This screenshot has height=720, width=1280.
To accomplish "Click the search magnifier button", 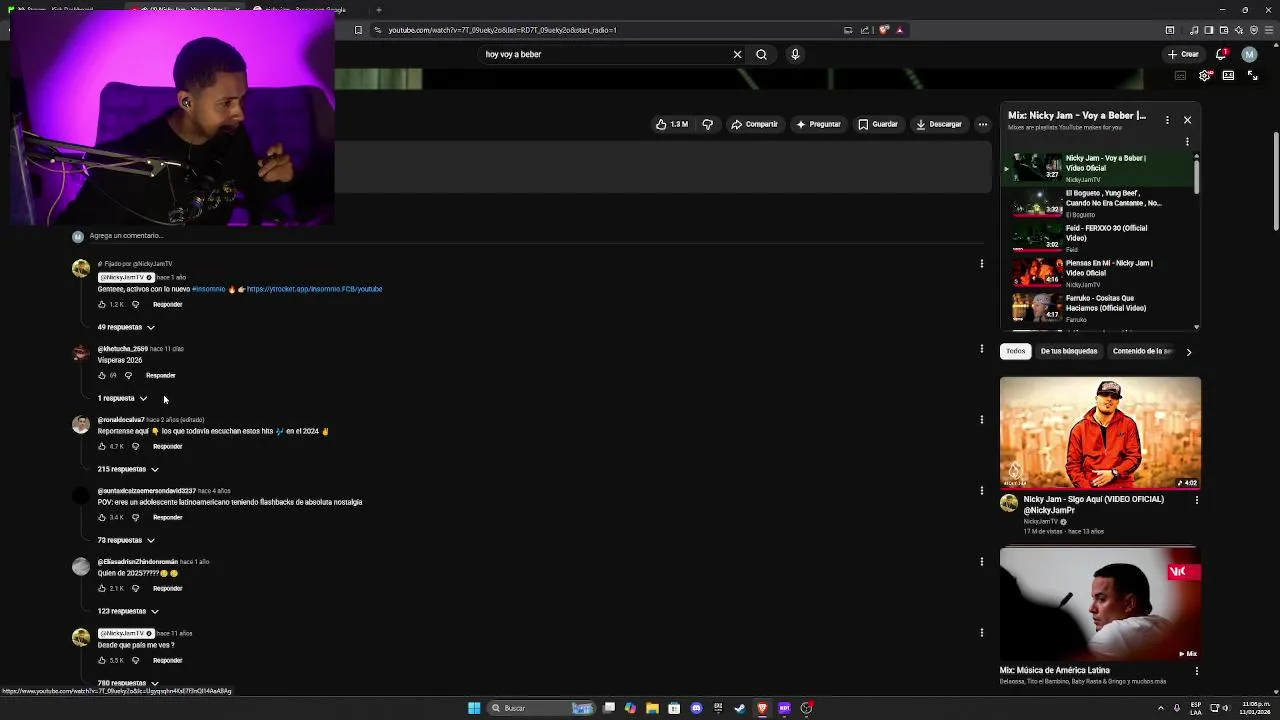I will (x=761, y=54).
